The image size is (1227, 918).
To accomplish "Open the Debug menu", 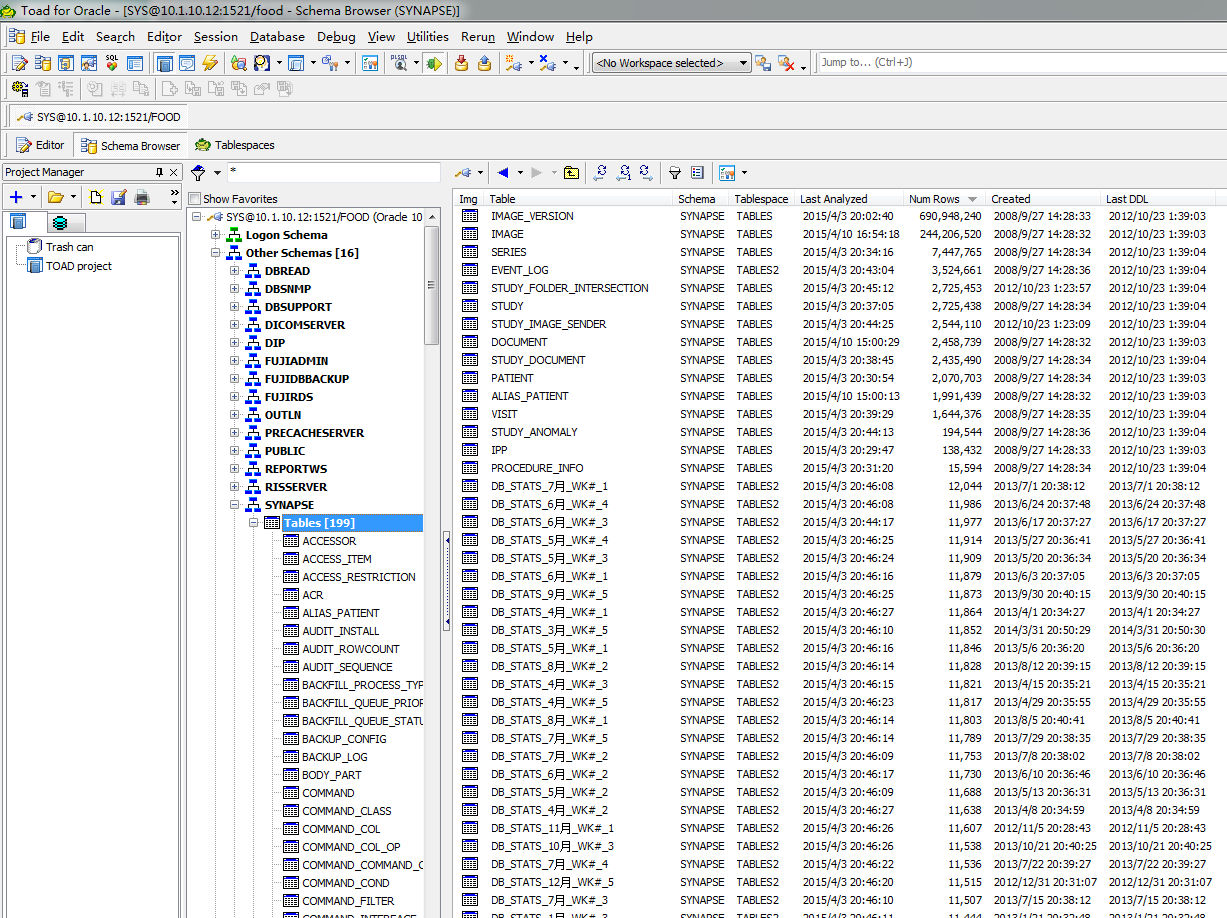I will tap(336, 37).
